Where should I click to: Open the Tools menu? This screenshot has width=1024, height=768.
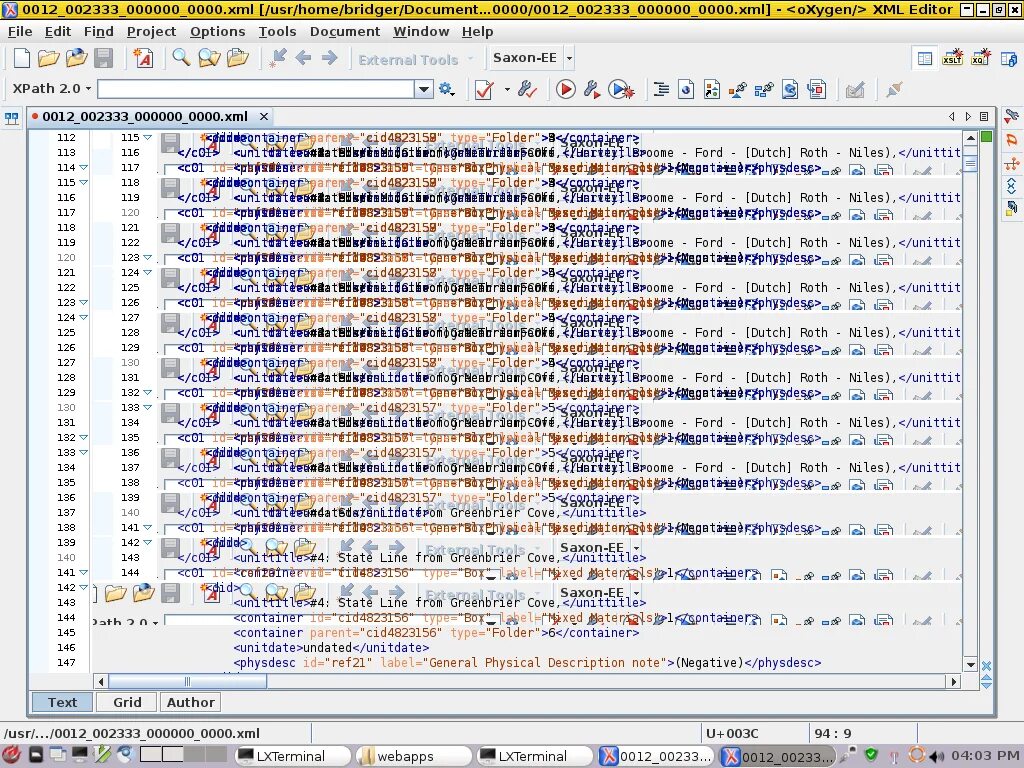coord(278,31)
